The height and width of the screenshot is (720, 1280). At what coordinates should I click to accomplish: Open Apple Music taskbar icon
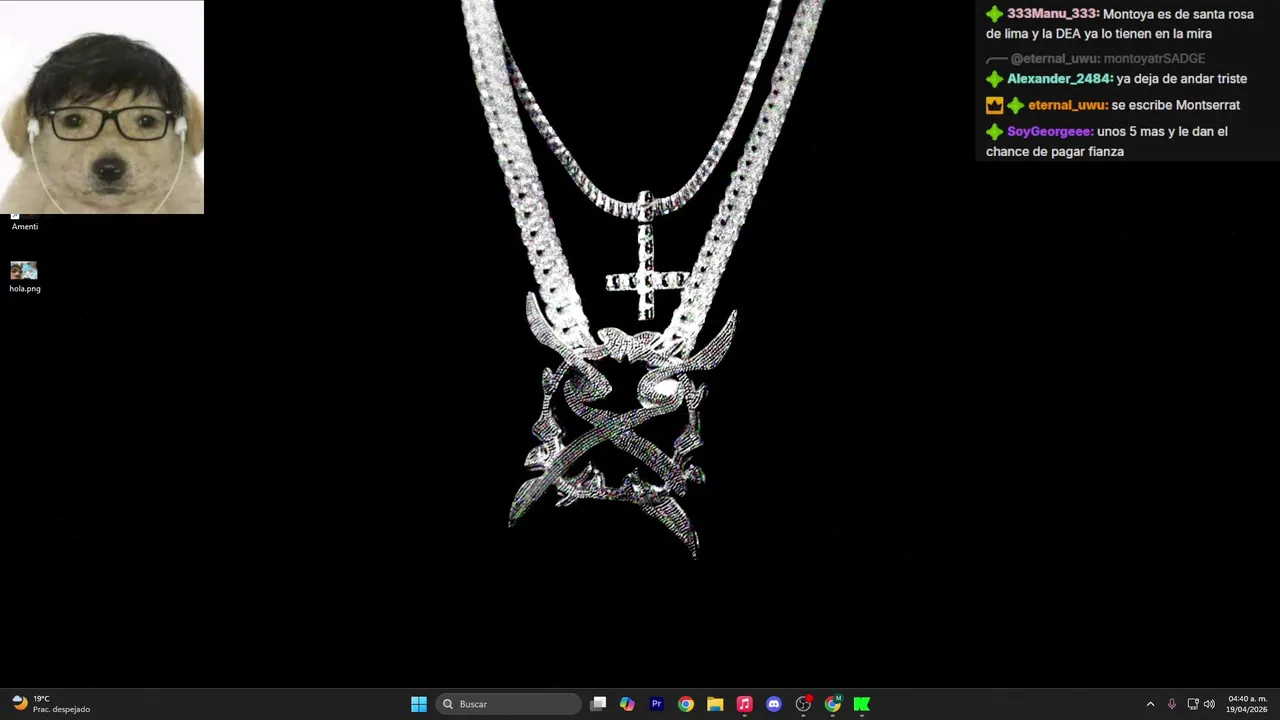(744, 704)
